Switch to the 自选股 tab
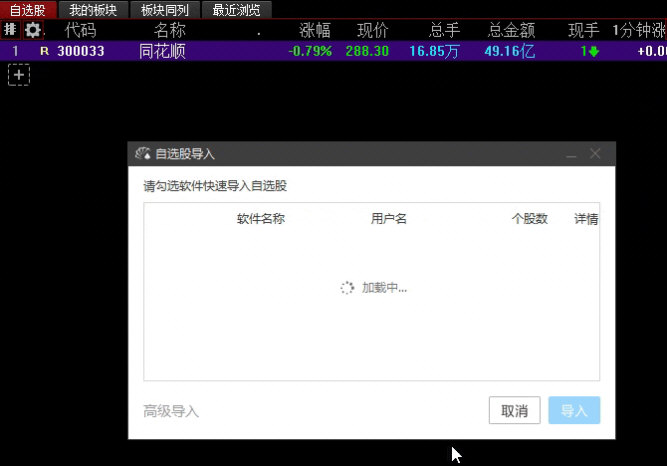This screenshot has width=667, height=466. (x=27, y=10)
